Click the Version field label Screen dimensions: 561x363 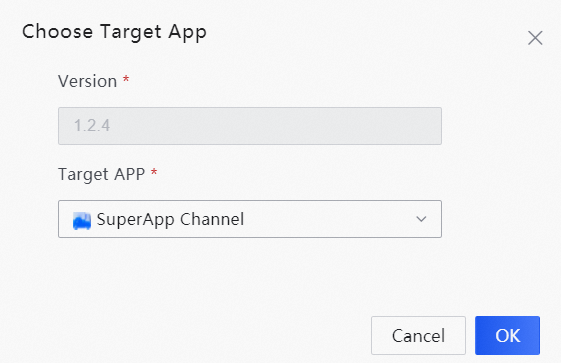pyautogui.click(x=88, y=81)
